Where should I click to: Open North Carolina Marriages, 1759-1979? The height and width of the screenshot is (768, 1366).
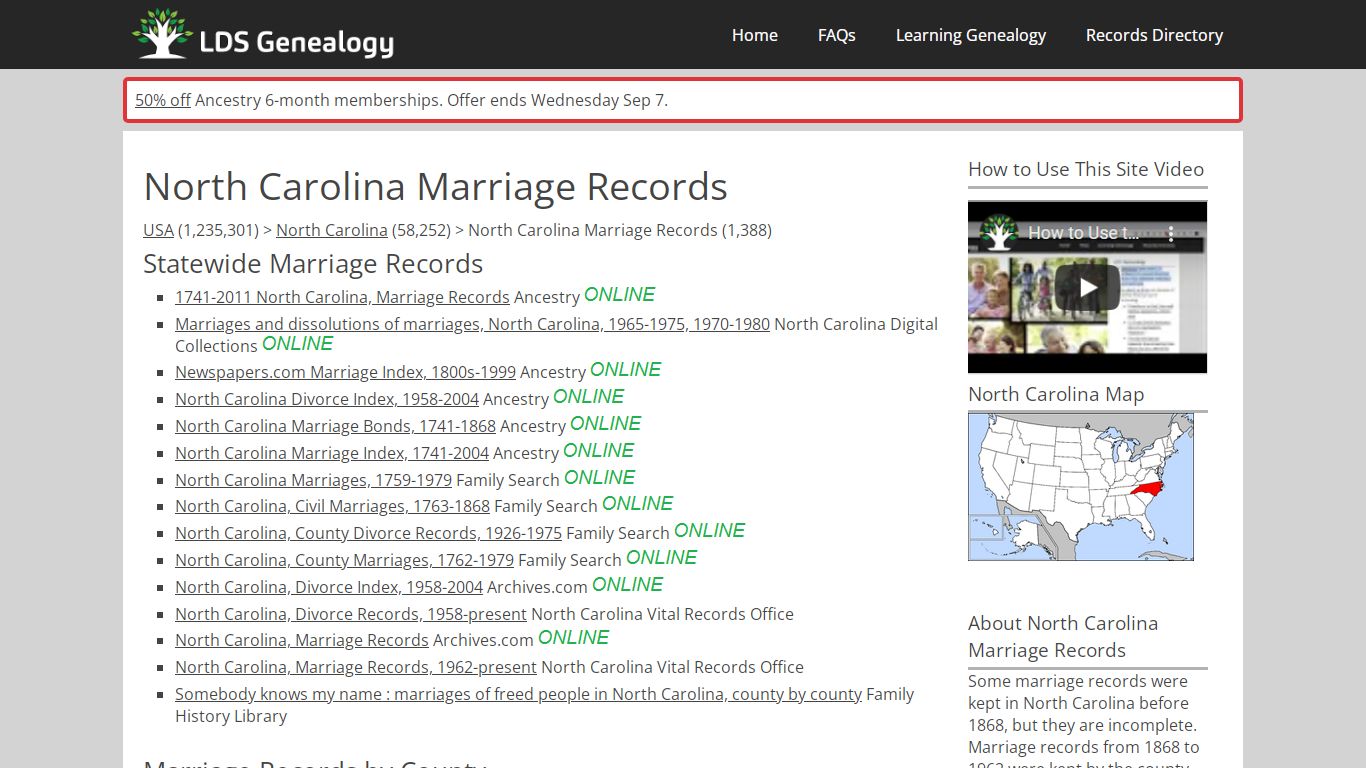(x=313, y=480)
